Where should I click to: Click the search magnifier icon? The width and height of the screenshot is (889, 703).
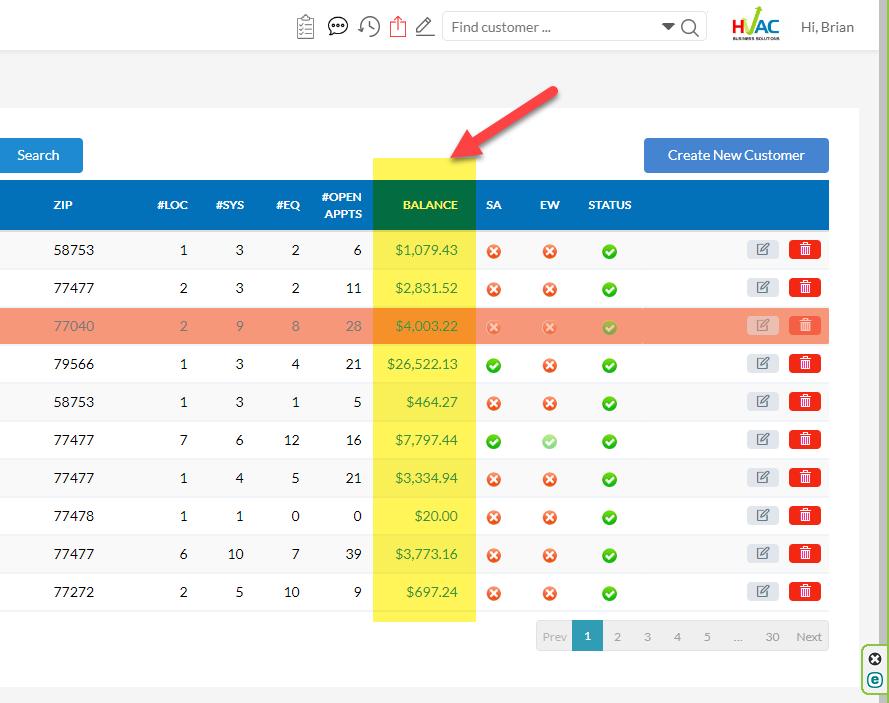pos(689,27)
